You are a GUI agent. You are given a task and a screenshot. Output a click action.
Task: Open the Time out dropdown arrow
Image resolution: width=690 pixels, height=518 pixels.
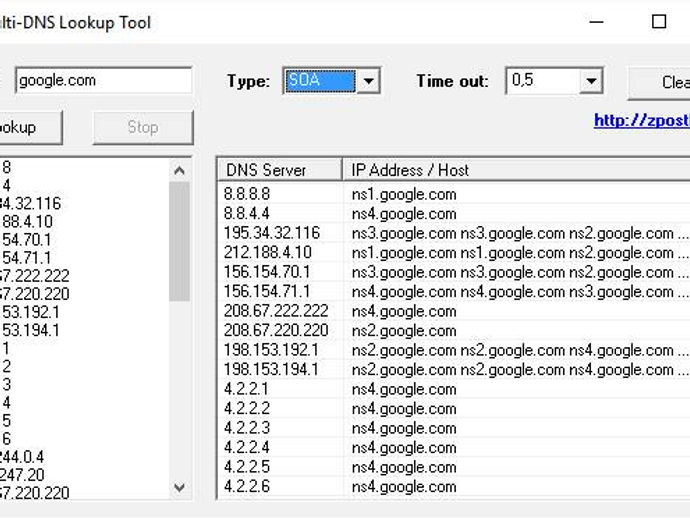pyautogui.click(x=591, y=81)
